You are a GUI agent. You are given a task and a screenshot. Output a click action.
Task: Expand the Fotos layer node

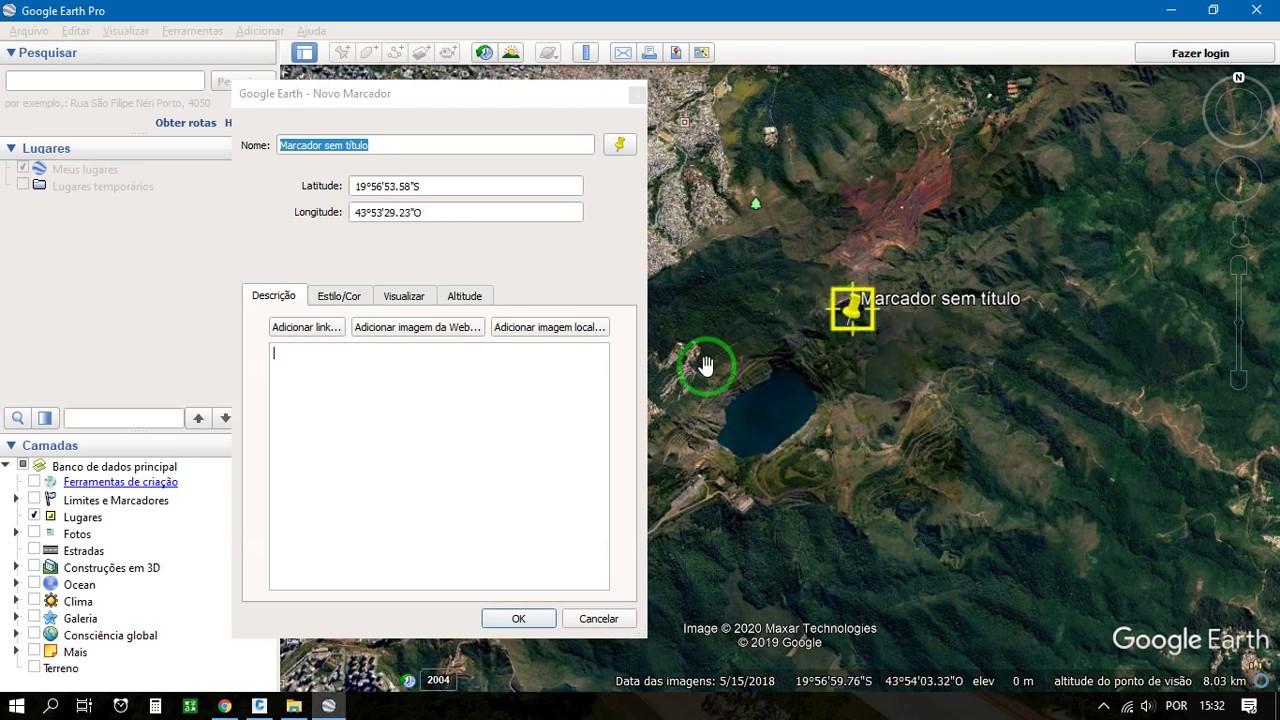click(16, 533)
